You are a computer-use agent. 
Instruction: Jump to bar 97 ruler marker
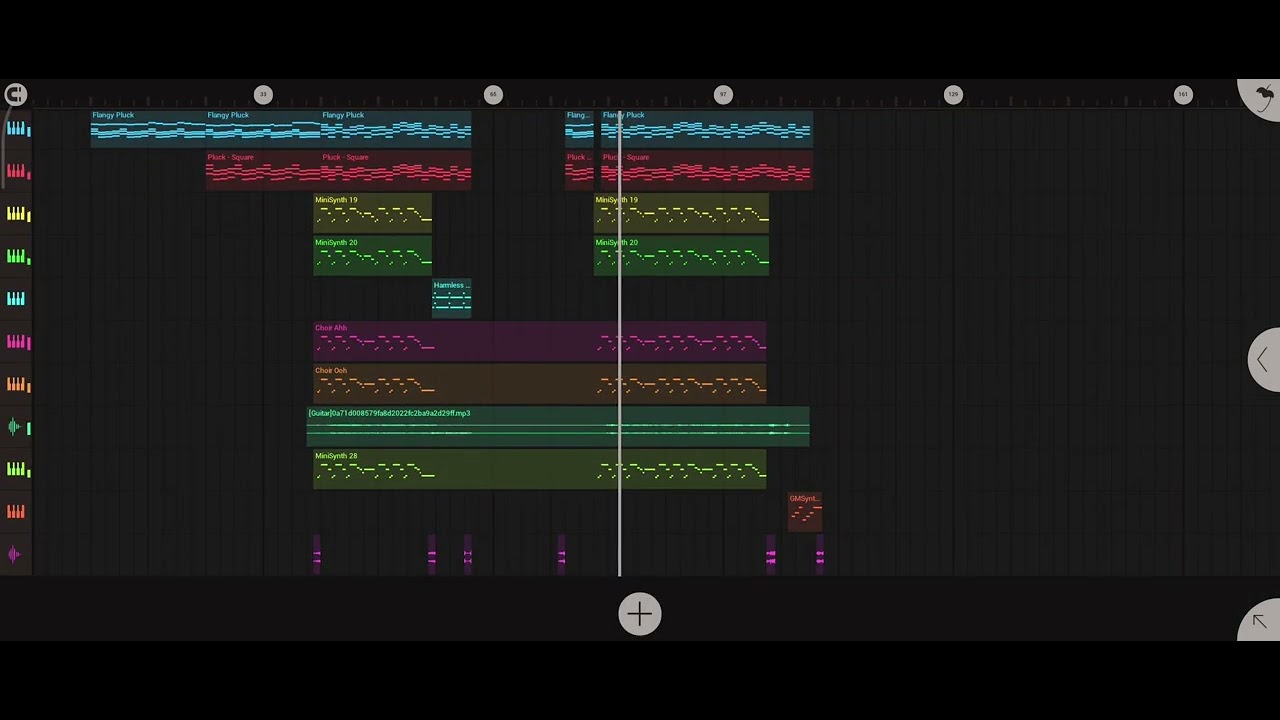723,95
